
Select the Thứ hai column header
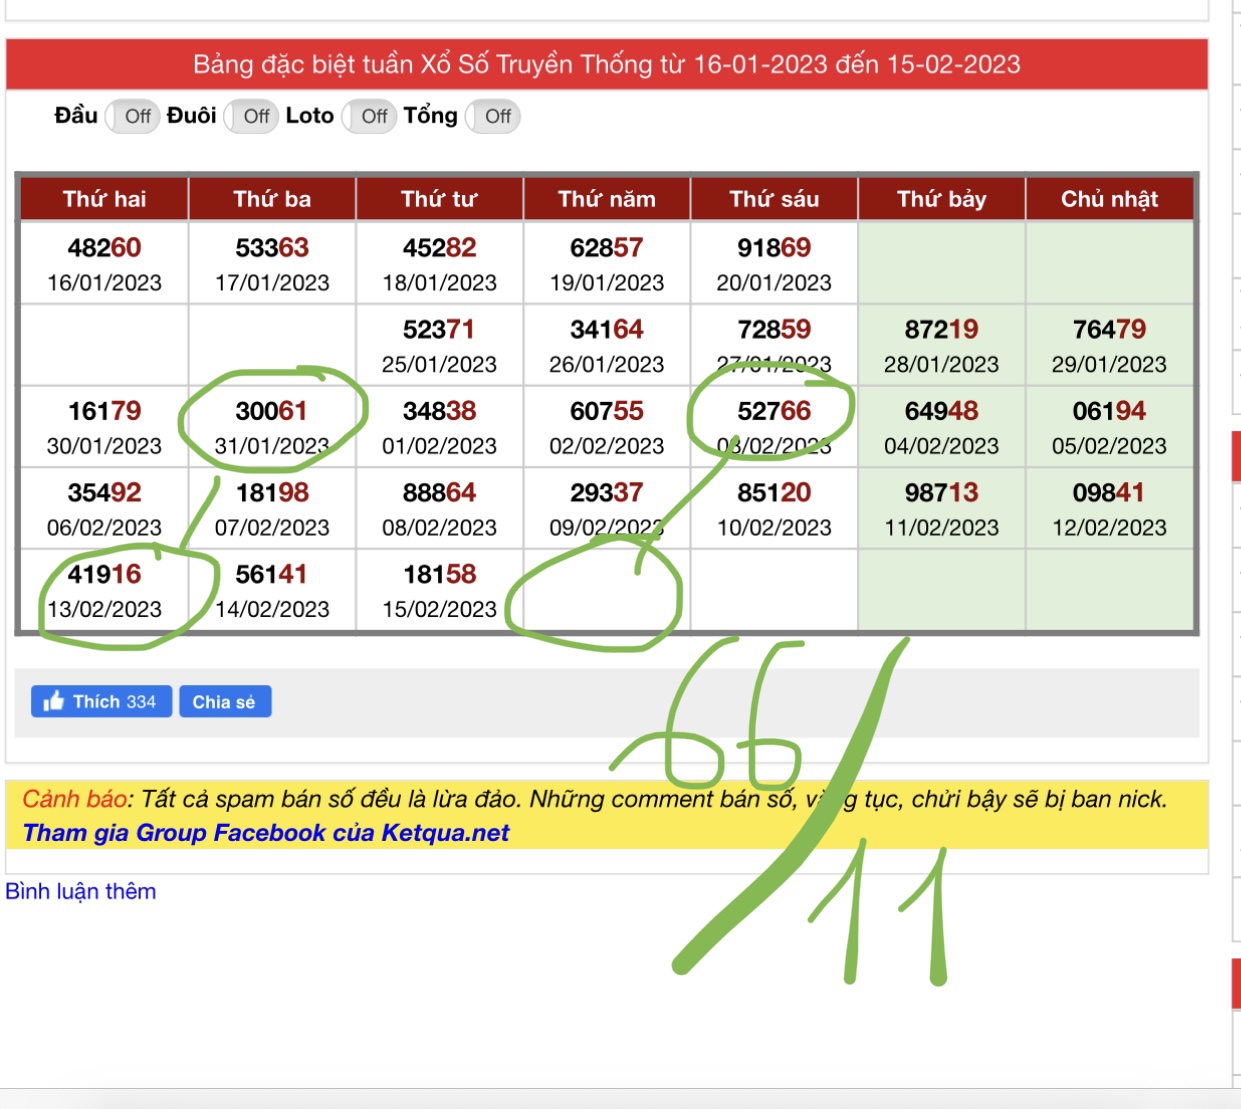(105, 199)
